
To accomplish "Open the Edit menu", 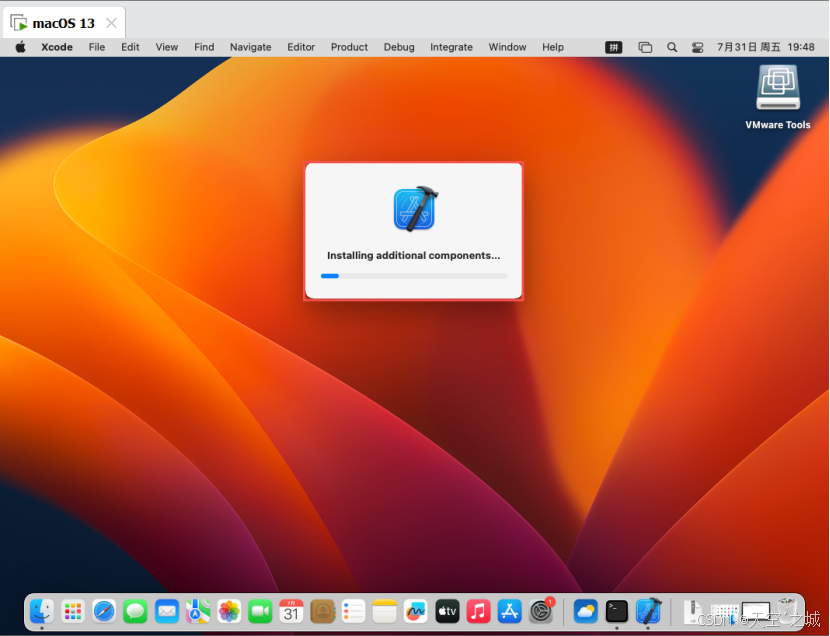I will coord(130,47).
